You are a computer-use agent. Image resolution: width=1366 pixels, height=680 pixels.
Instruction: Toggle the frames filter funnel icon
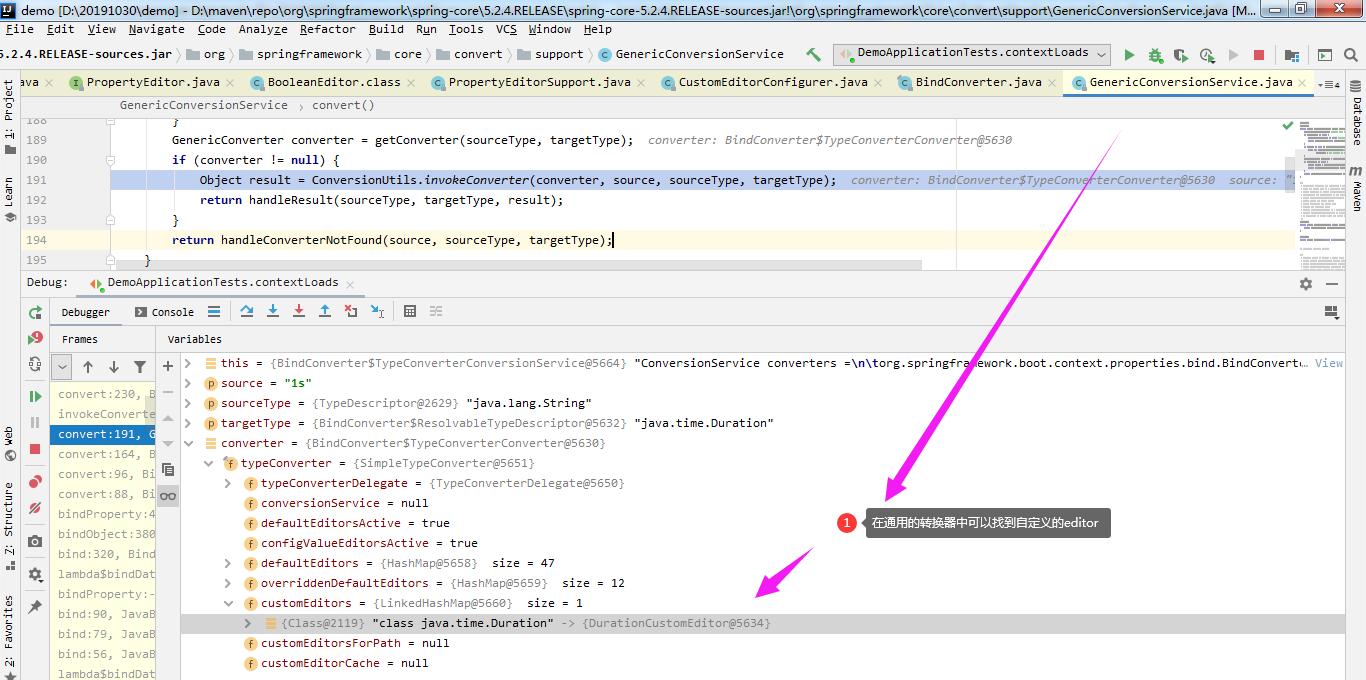pos(140,367)
